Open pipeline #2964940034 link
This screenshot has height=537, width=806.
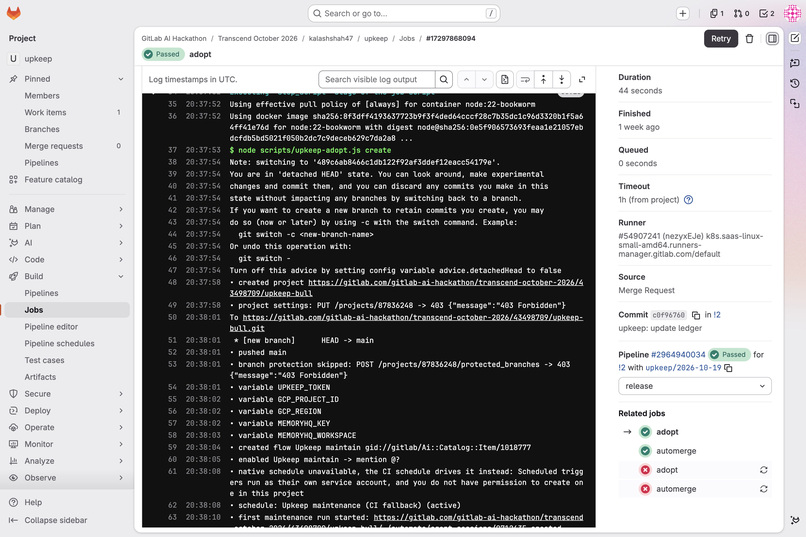click(x=678, y=355)
